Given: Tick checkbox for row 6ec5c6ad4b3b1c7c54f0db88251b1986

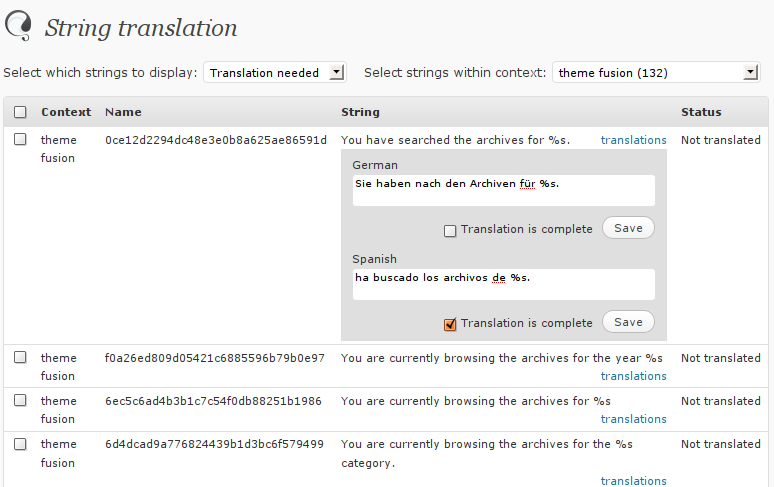Looking at the screenshot, I should [x=20, y=401].
